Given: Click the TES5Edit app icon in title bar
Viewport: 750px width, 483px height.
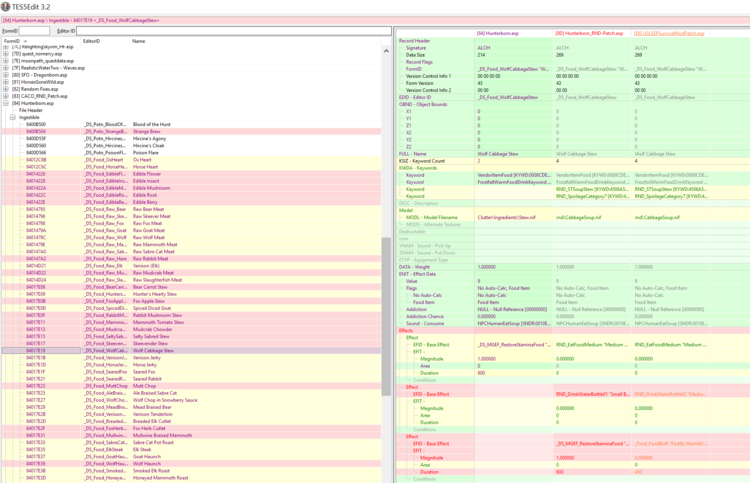Looking at the screenshot, I should pos(6,7).
